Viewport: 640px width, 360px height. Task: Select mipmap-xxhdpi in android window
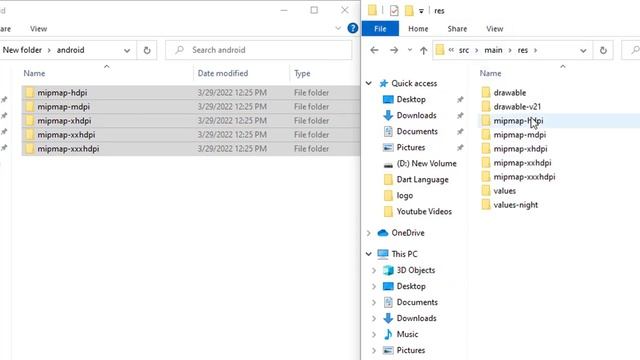coord(191,135)
